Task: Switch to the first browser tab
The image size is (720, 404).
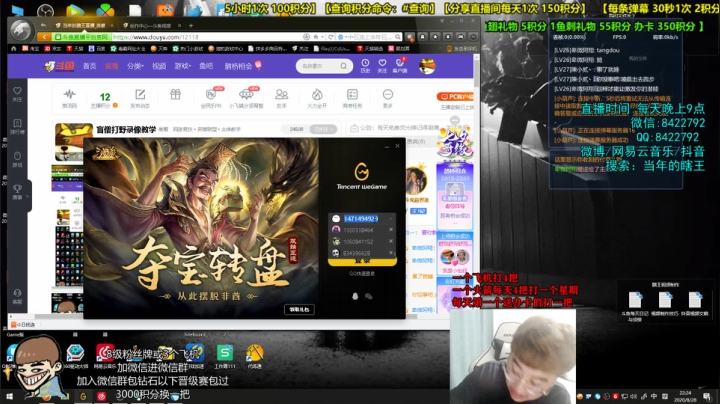Action: pos(84,25)
